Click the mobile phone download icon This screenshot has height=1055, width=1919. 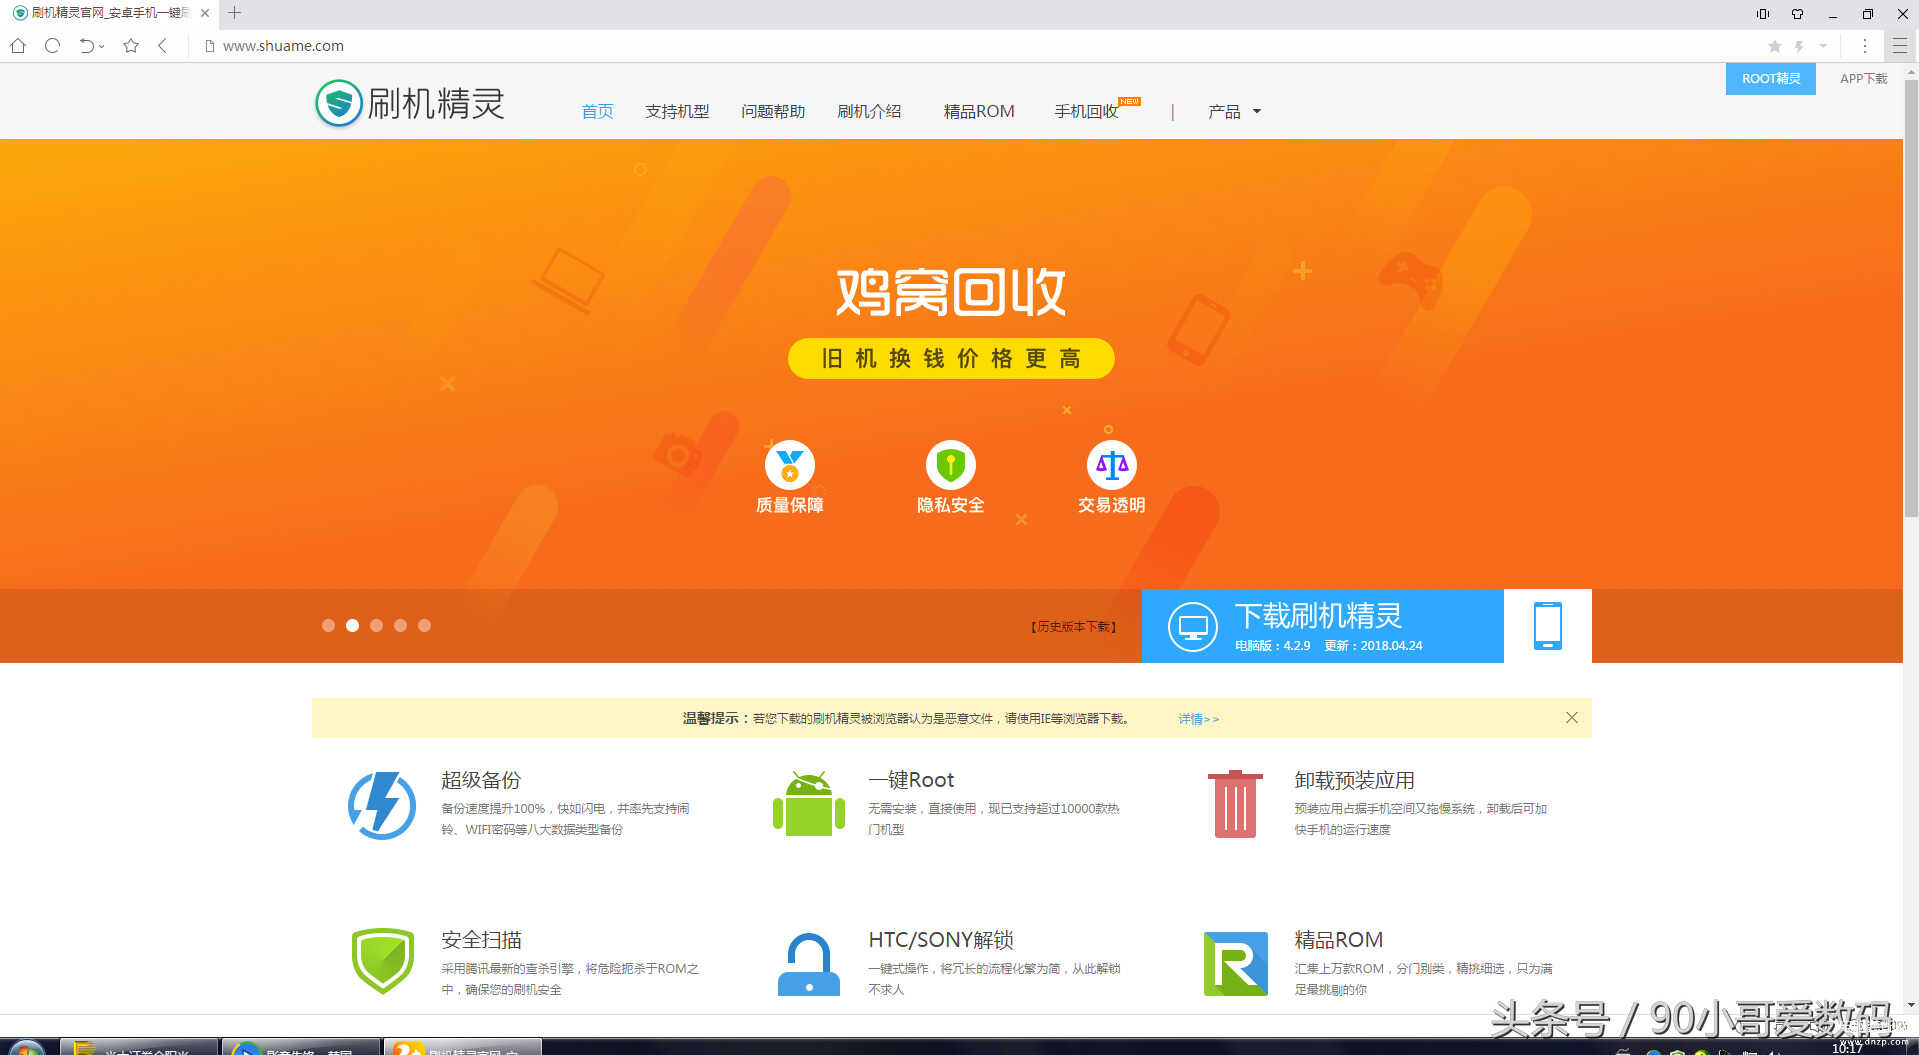(1548, 626)
